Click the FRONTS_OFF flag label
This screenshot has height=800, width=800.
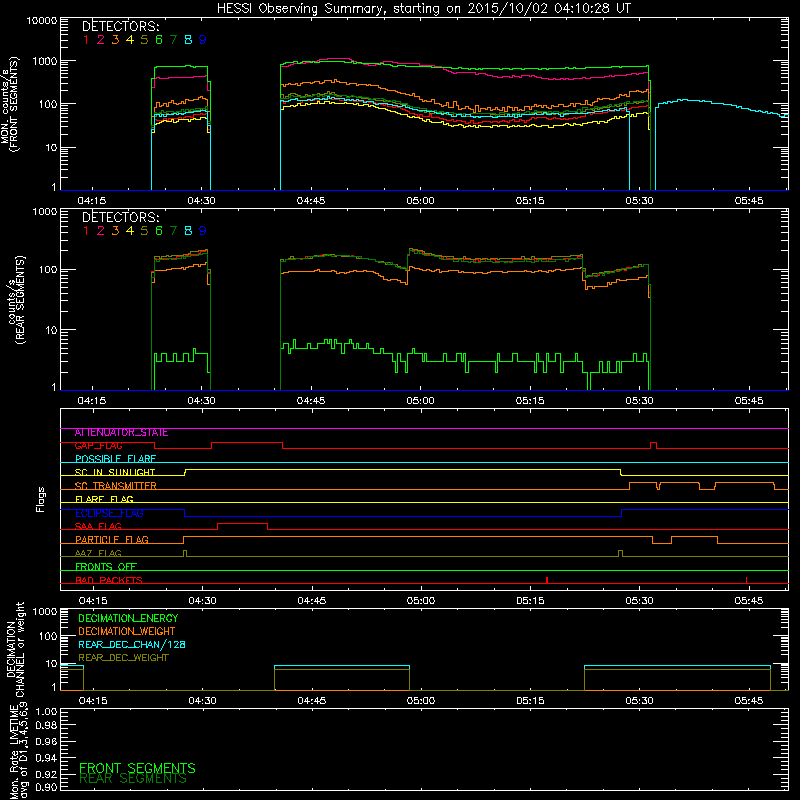tap(106, 567)
